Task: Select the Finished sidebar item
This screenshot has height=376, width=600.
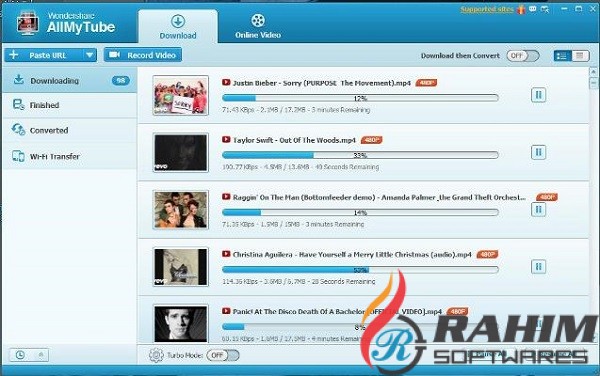Action: (70, 105)
